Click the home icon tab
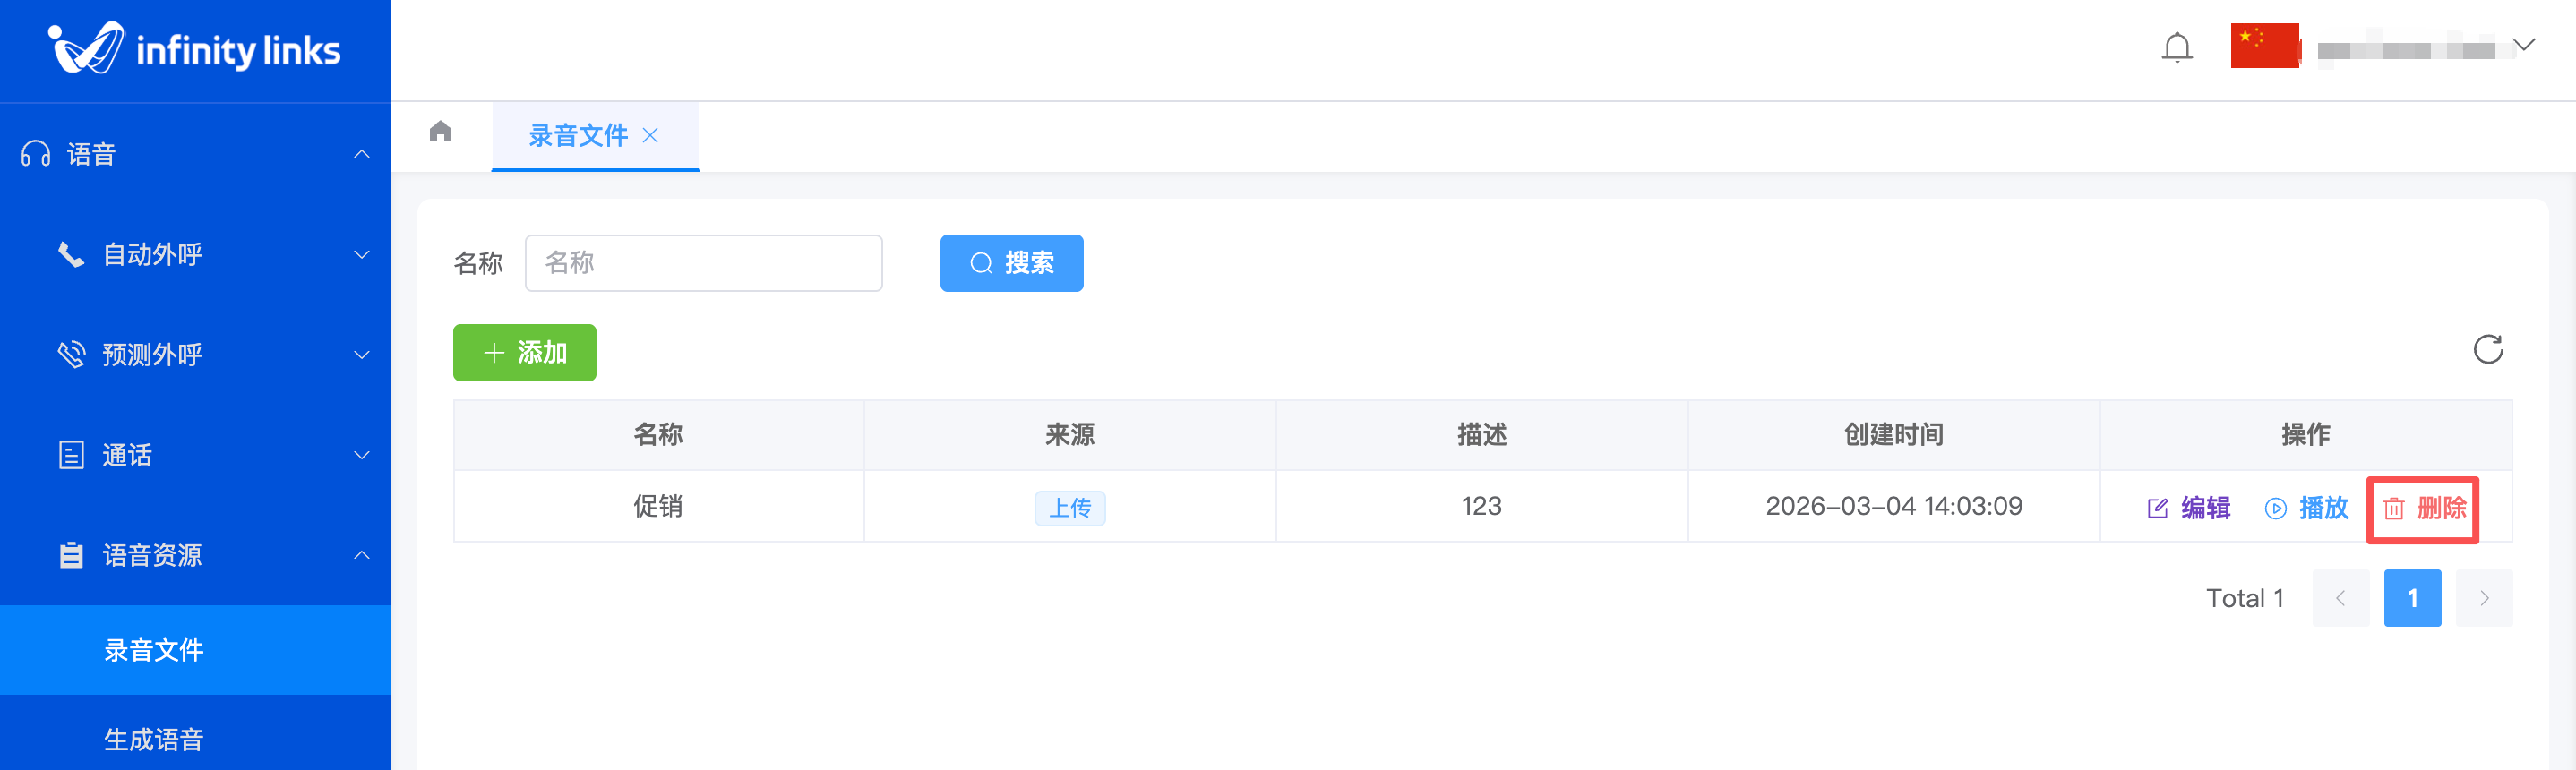The width and height of the screenshot is (2576, 770). click(440, 132)
